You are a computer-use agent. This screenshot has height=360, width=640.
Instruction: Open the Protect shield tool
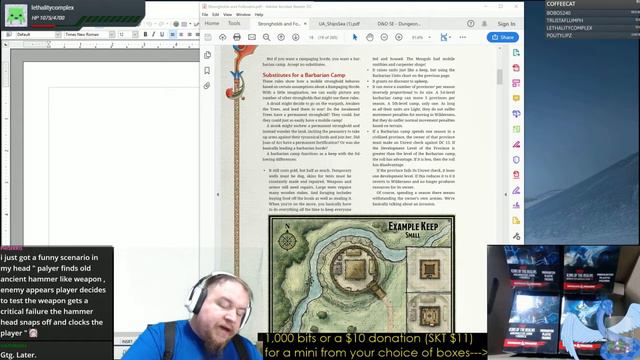(x=516, y=160)
